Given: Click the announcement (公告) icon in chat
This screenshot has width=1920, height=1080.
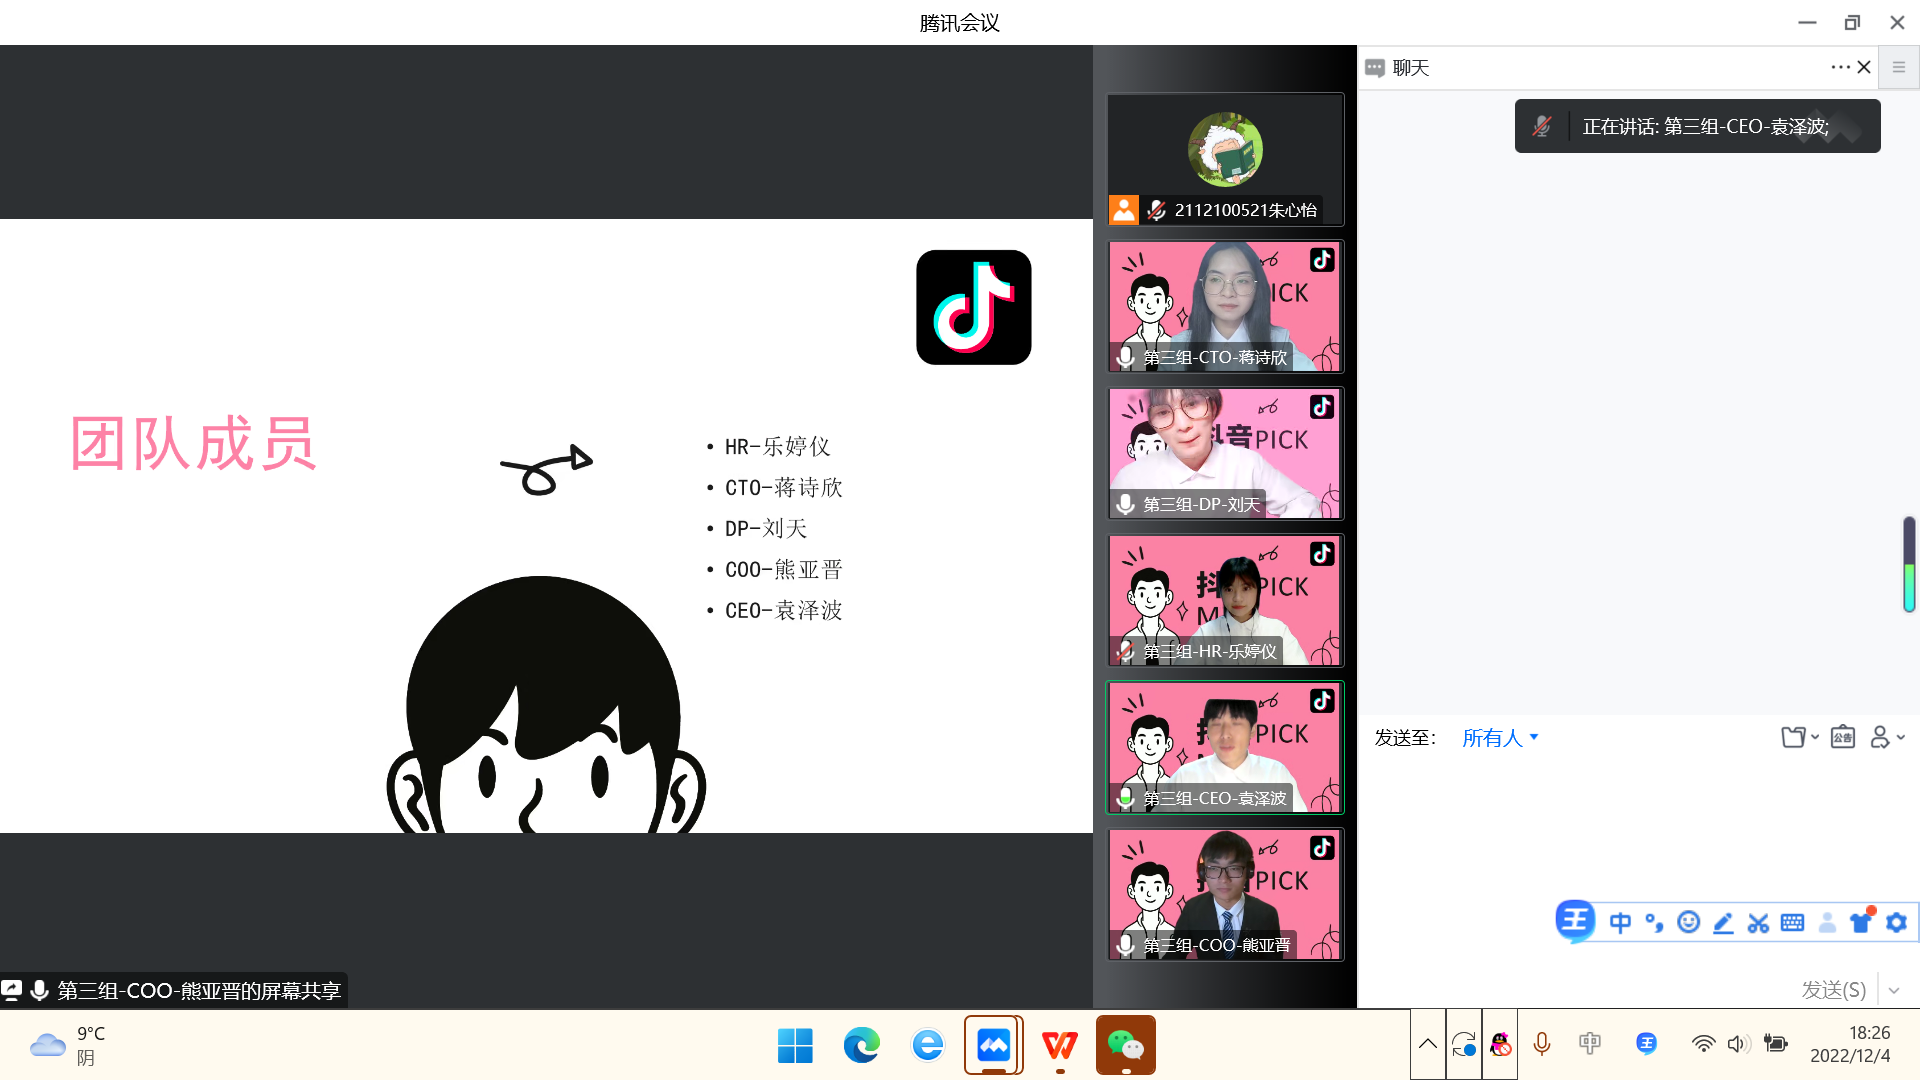Looking at the screenshot, I should [1842, 738].
